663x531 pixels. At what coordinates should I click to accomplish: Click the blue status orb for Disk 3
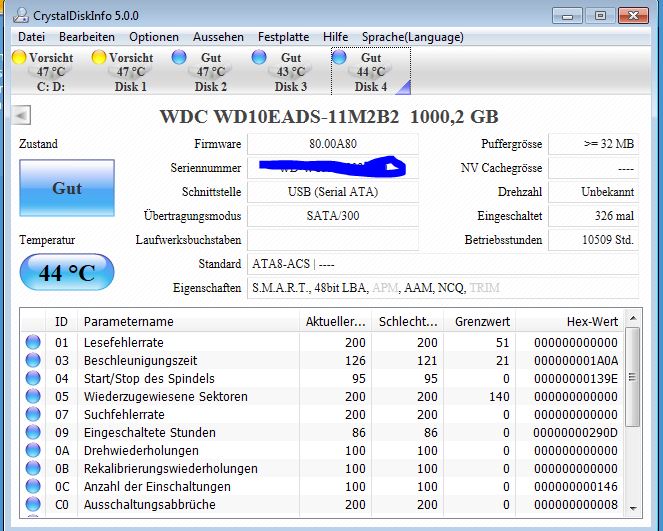(x=259, y=57)
